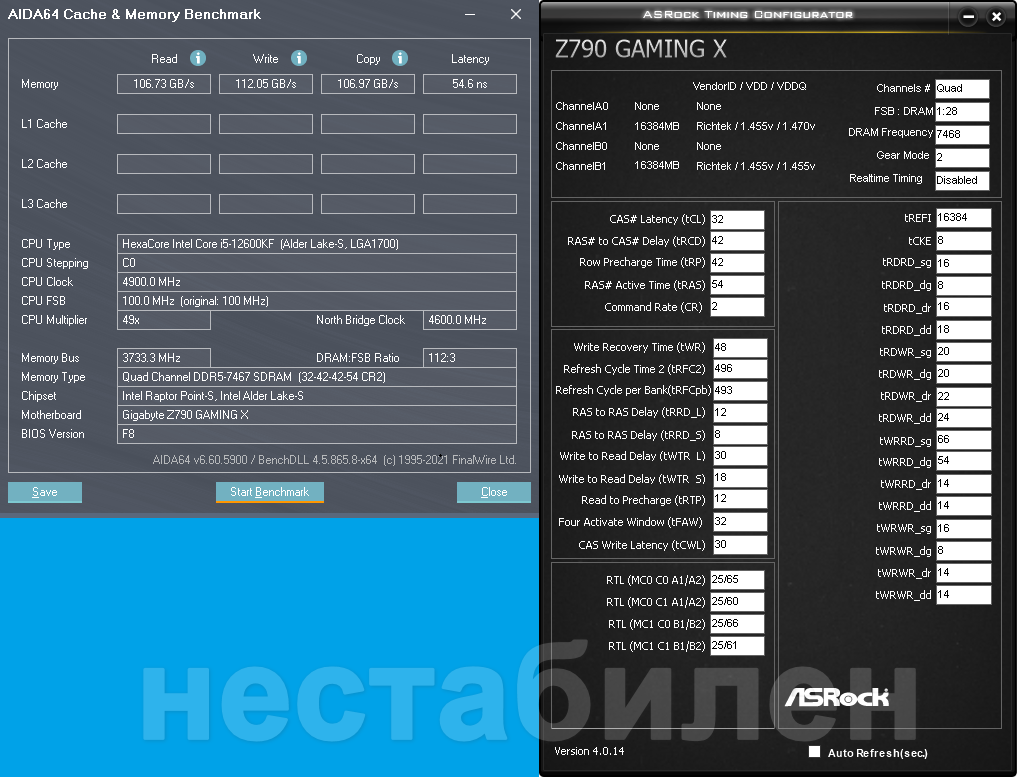Click the Channels # field showing Quad
The image size is (1017, 777).
pos(962,89)
